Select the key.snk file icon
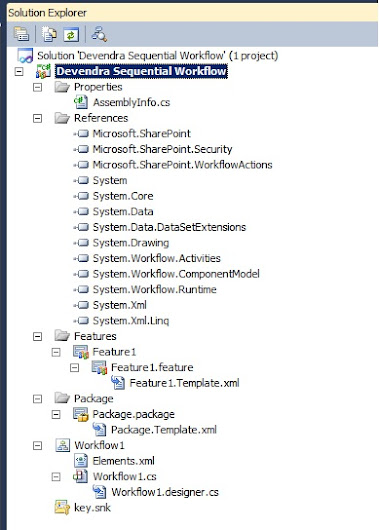The width and height of the screenshot is (379, 530). pyautogui.click(x=62, y=507)
